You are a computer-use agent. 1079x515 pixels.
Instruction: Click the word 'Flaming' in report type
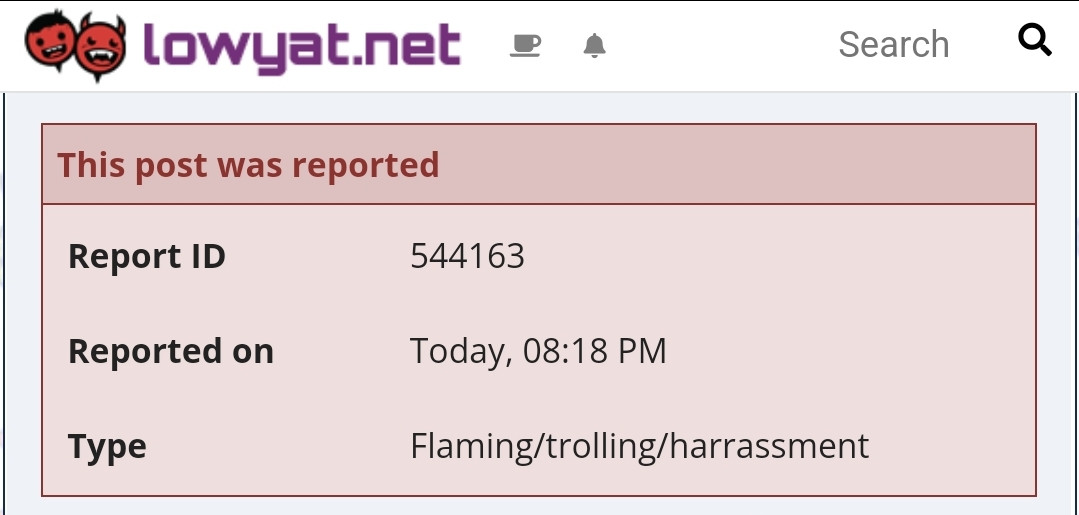pos(475,446)
